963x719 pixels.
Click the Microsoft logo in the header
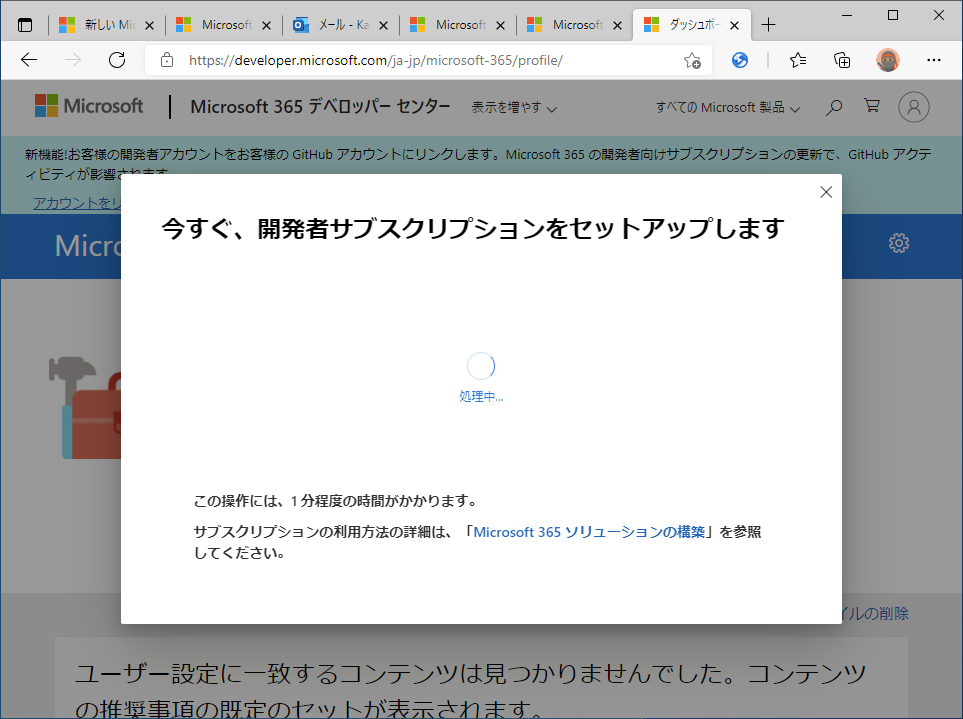(x=89, y=106)
